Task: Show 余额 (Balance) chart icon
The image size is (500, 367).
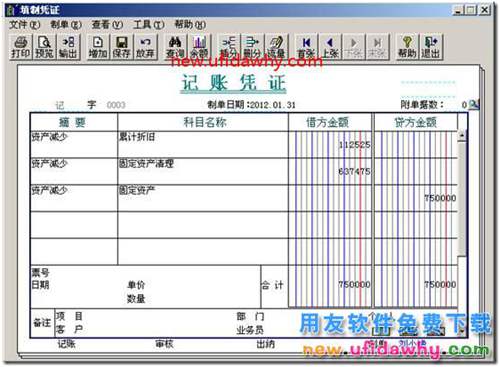Action: tap(199, 47)
